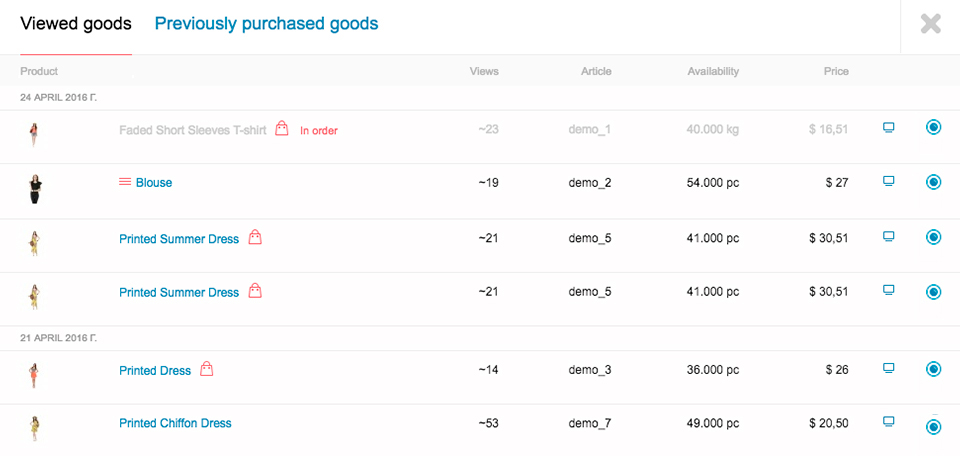
Task: Open the Viewed goods tab
Action: [76, 24]
